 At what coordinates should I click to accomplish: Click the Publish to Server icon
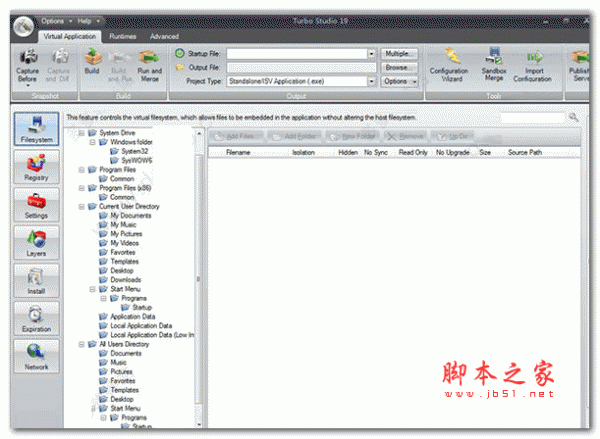point(580,57)
